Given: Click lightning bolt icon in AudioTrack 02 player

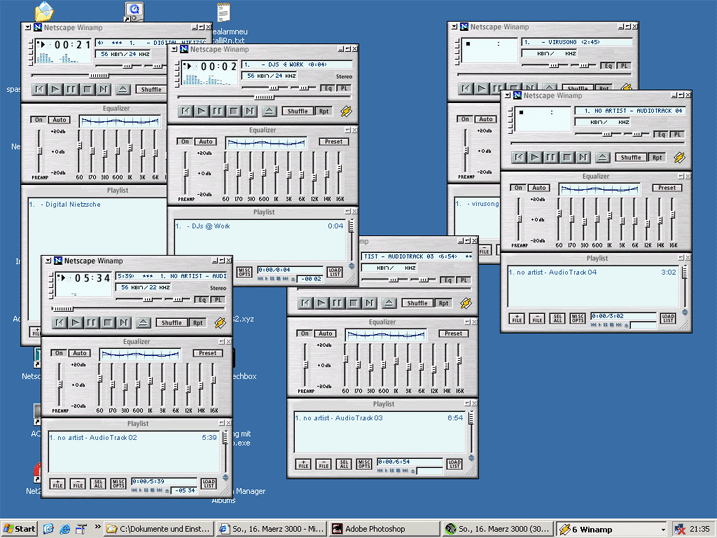Looking at the screenshot, I should [220, 323].
